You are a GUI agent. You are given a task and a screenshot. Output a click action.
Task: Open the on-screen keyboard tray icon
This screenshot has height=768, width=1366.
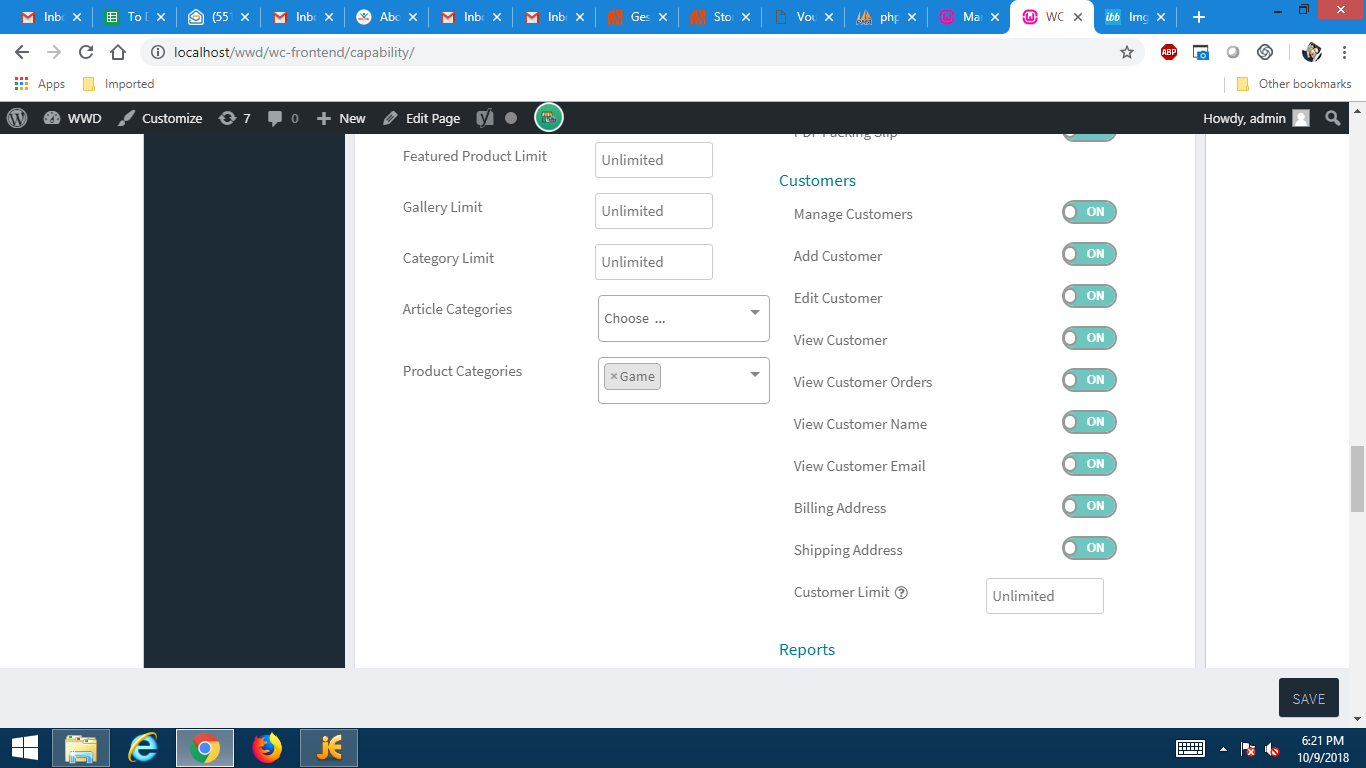tap(1190, 749)
